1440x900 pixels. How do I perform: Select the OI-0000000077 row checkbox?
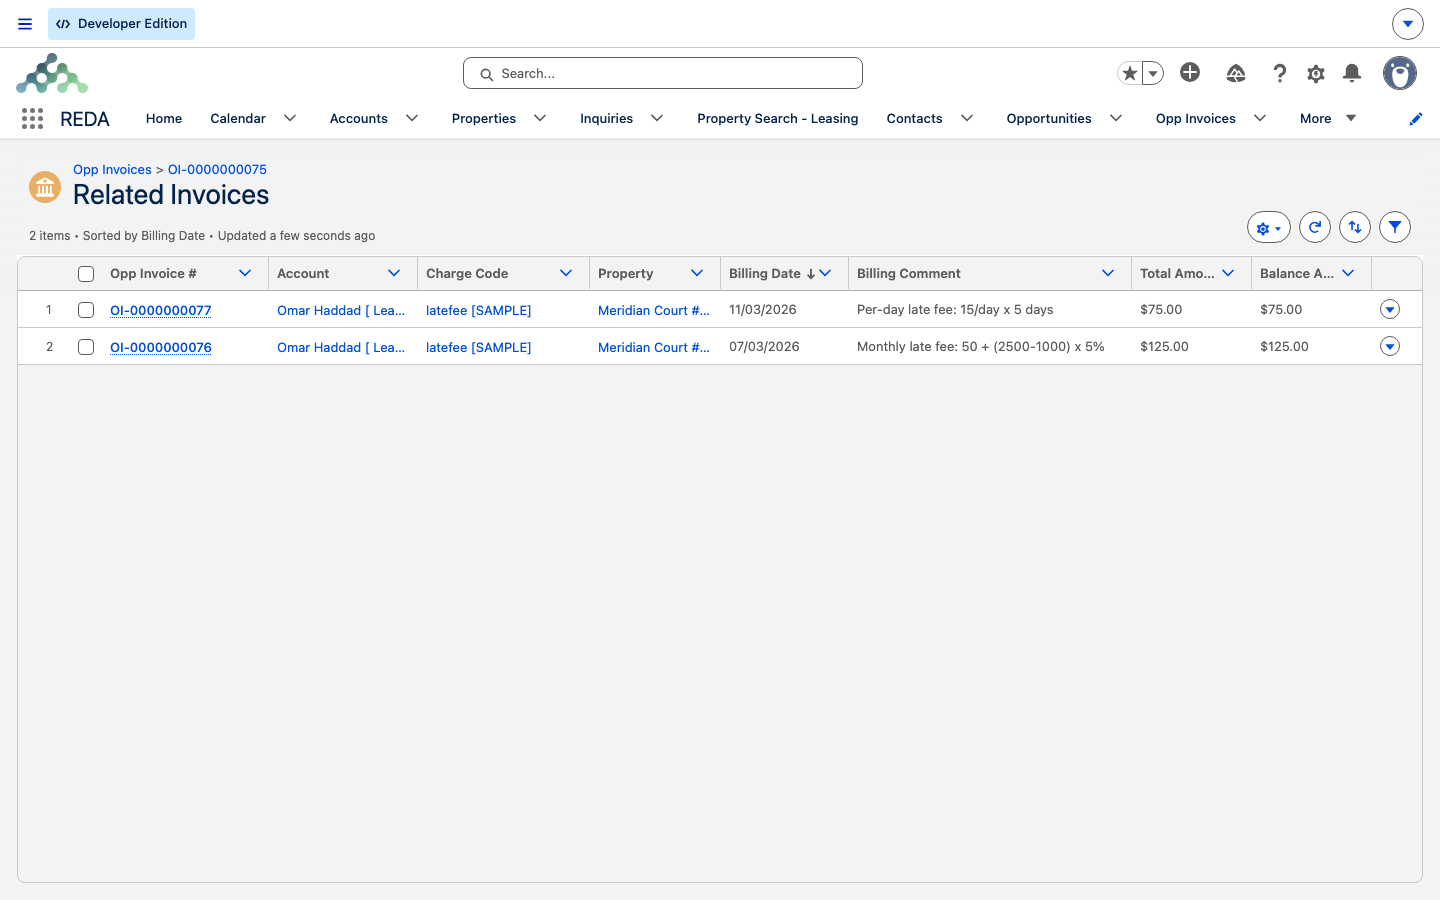click(x=86, y=310)
